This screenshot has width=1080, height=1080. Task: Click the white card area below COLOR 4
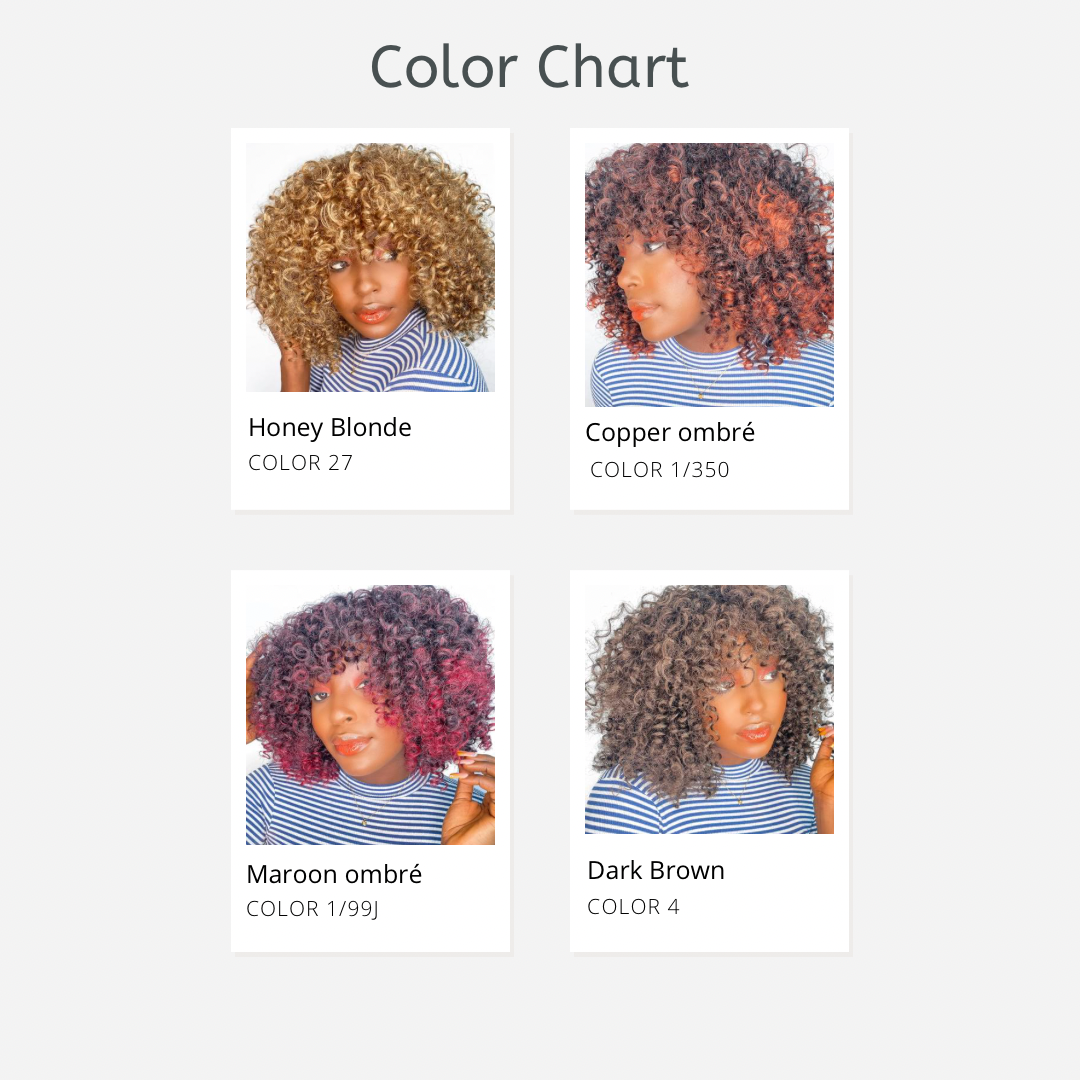[709, 935]
